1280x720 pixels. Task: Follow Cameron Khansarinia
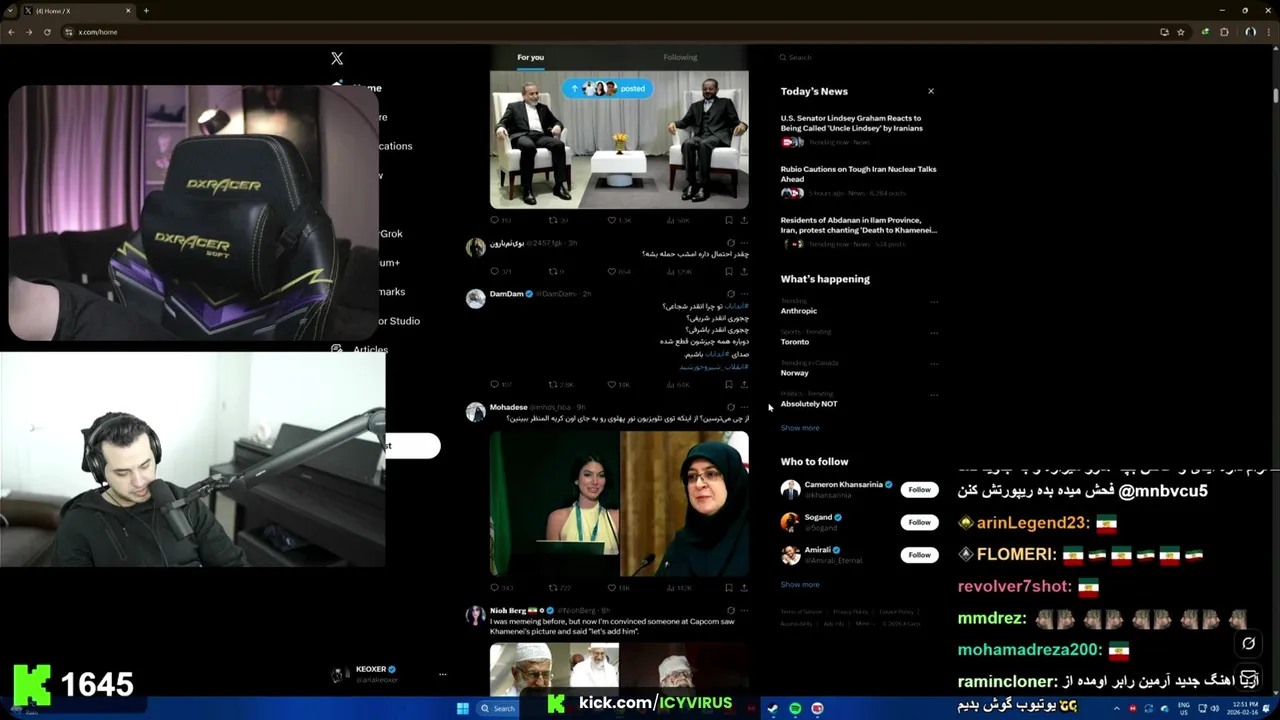pyautogui.click(x=919, y=490)
